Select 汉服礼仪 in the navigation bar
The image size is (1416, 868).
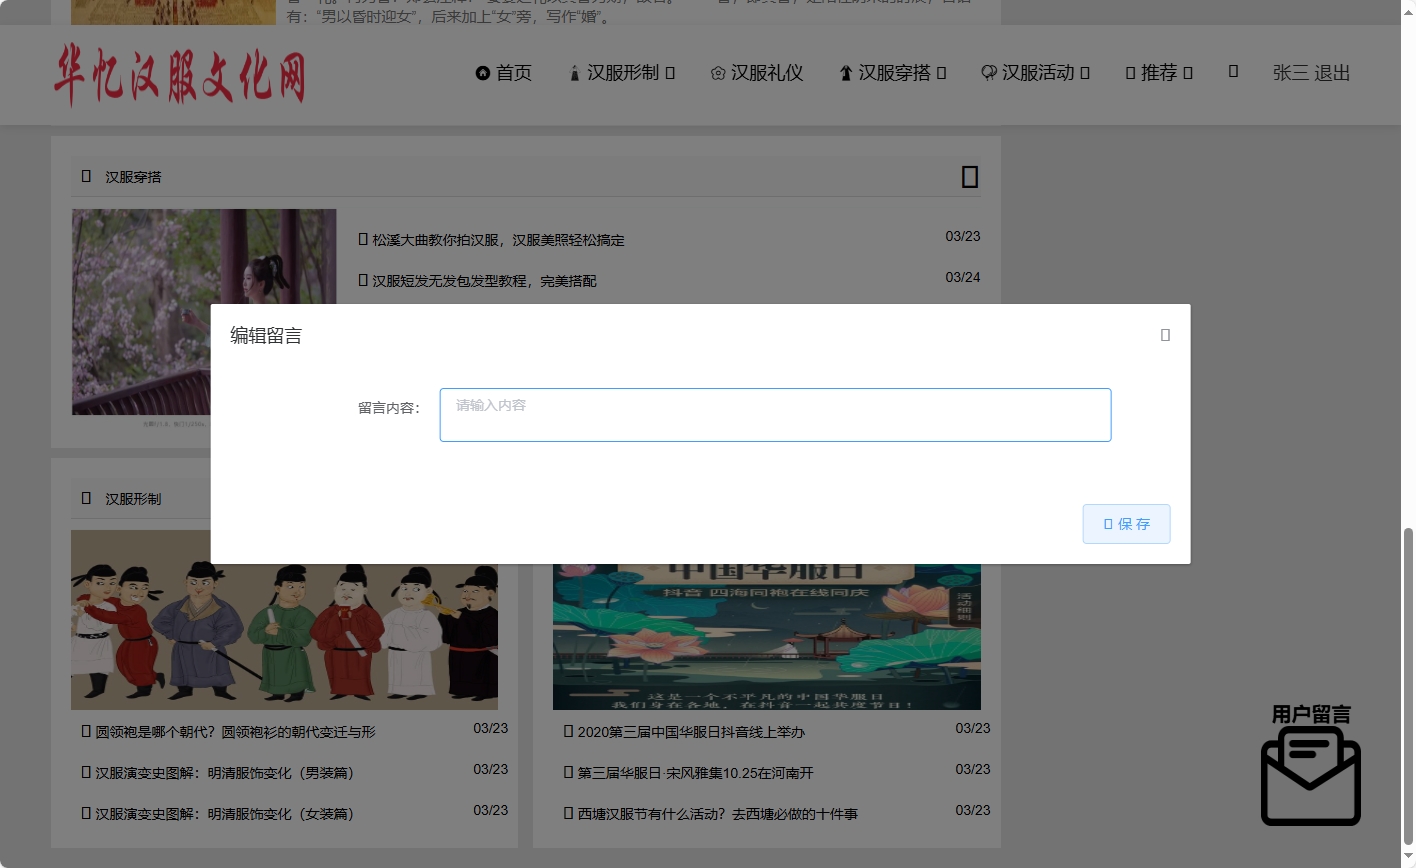[768, 73]
